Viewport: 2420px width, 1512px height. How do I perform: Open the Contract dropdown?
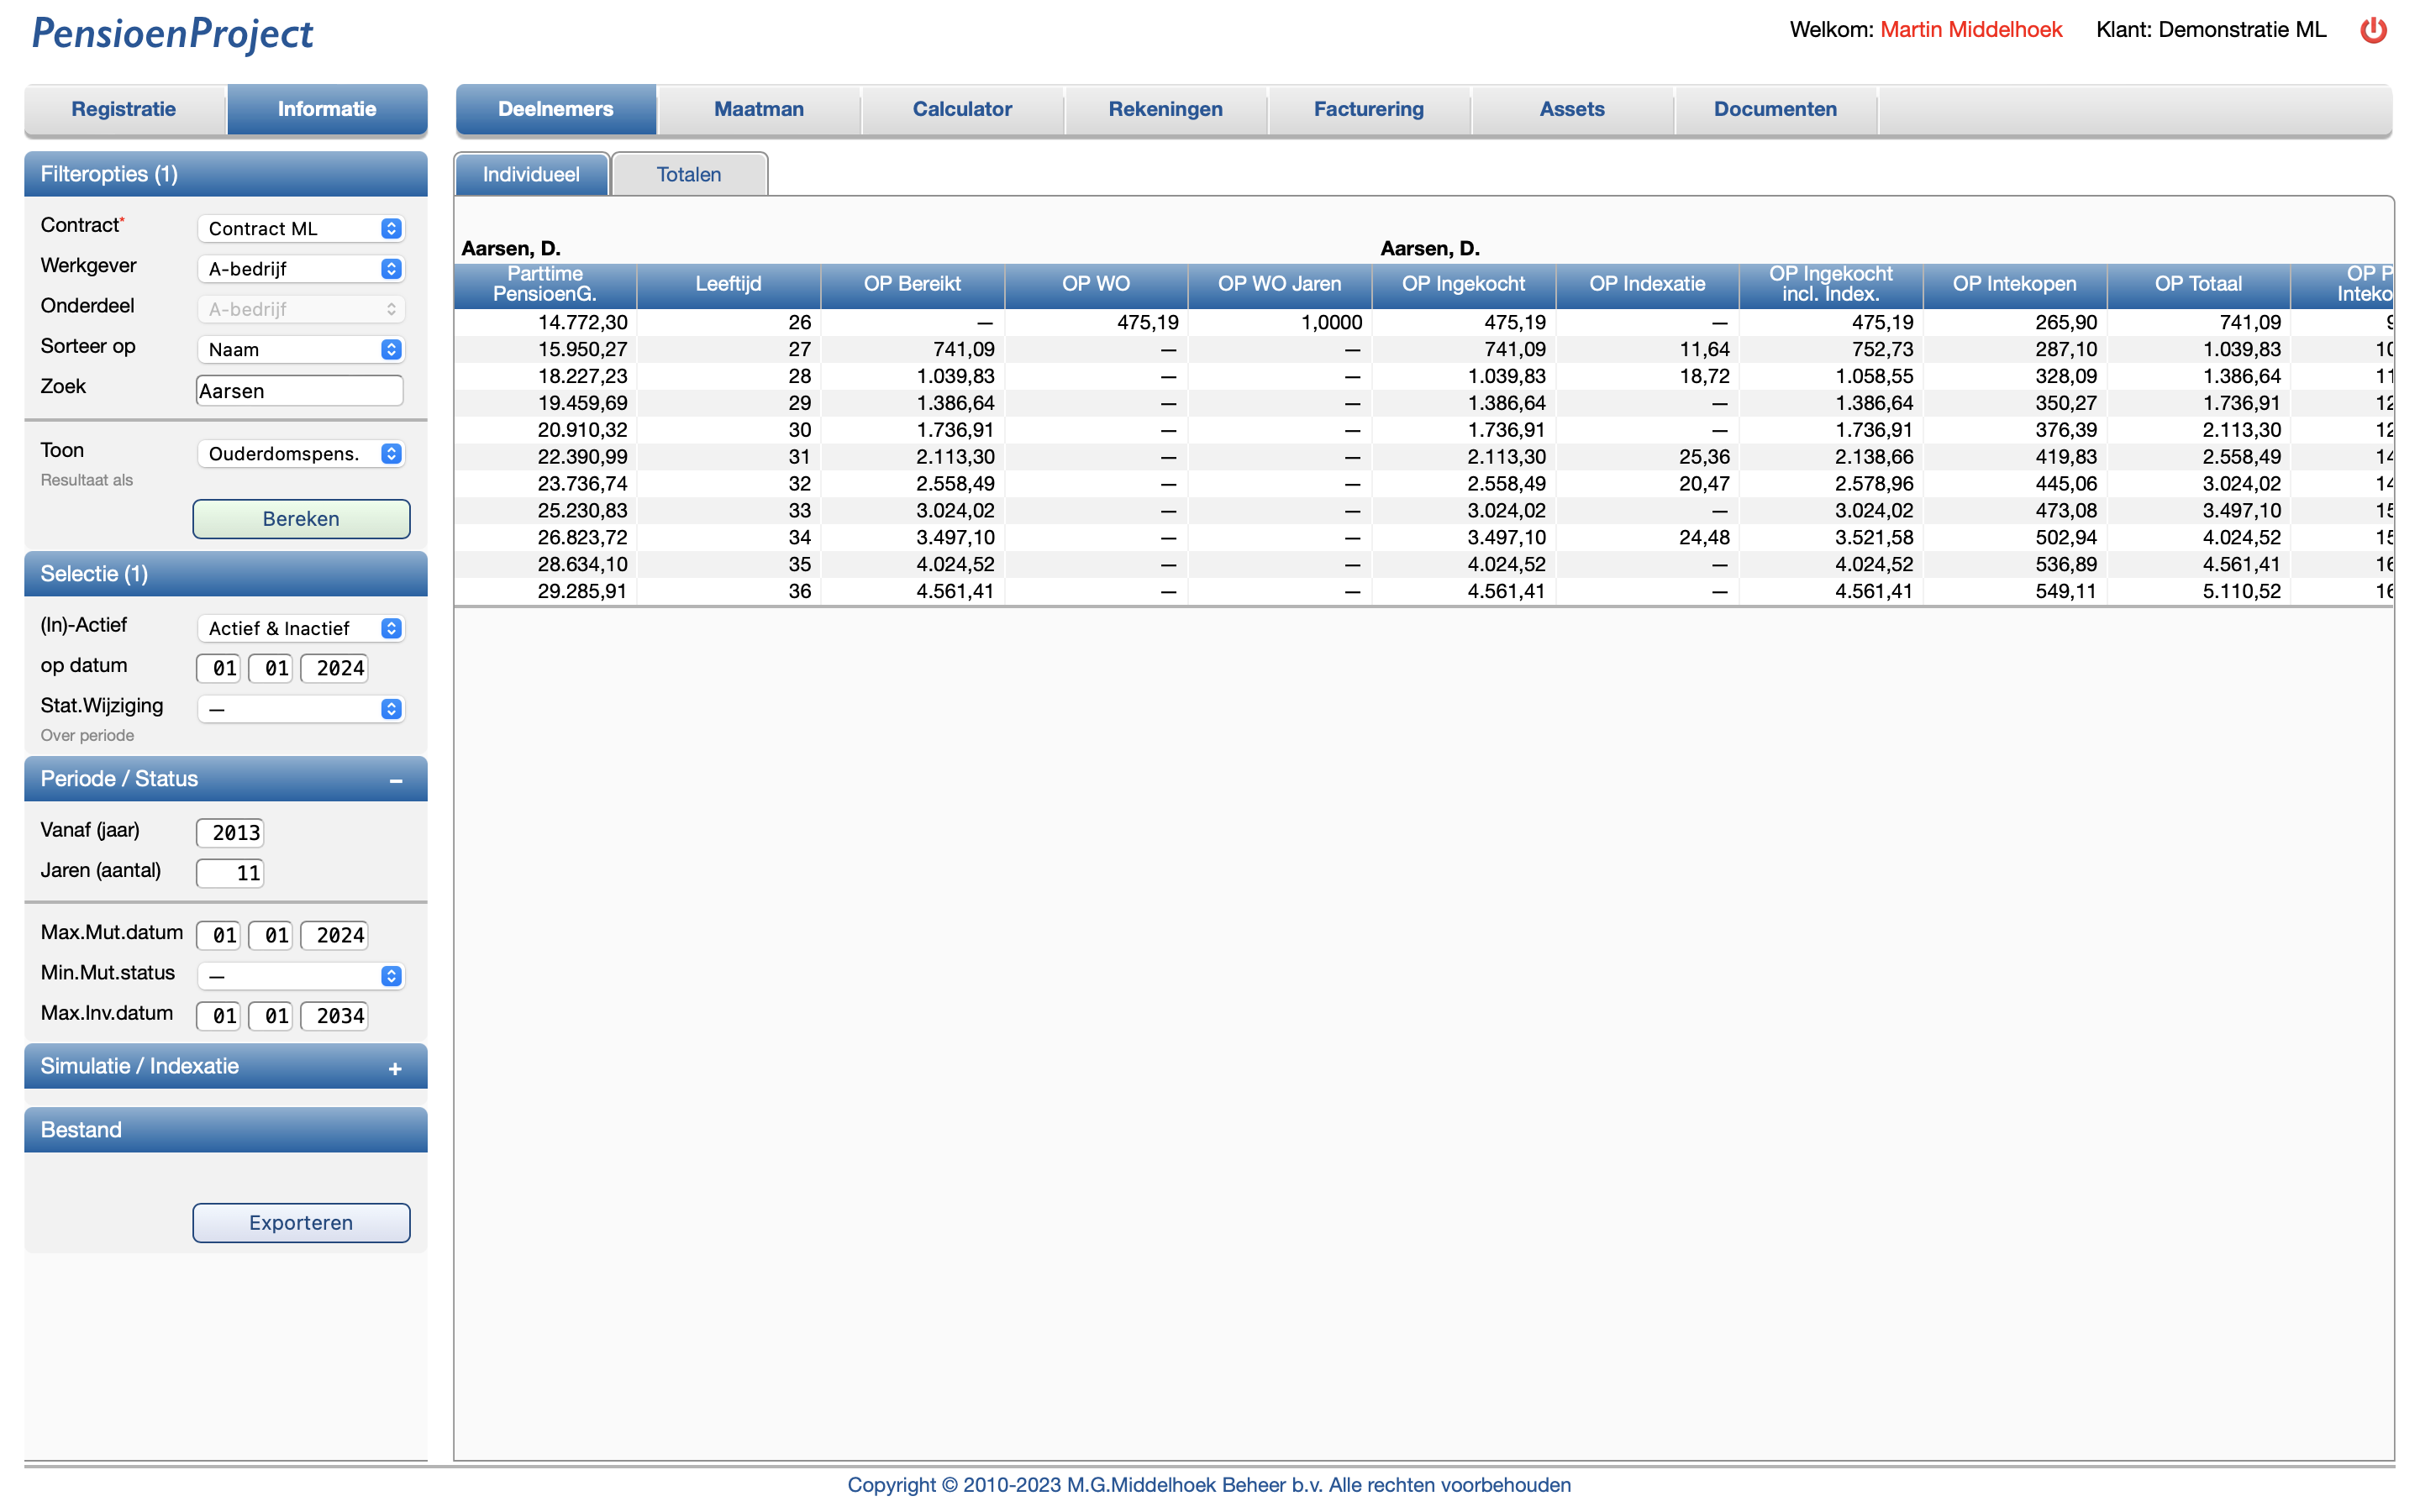click(301, 229)
